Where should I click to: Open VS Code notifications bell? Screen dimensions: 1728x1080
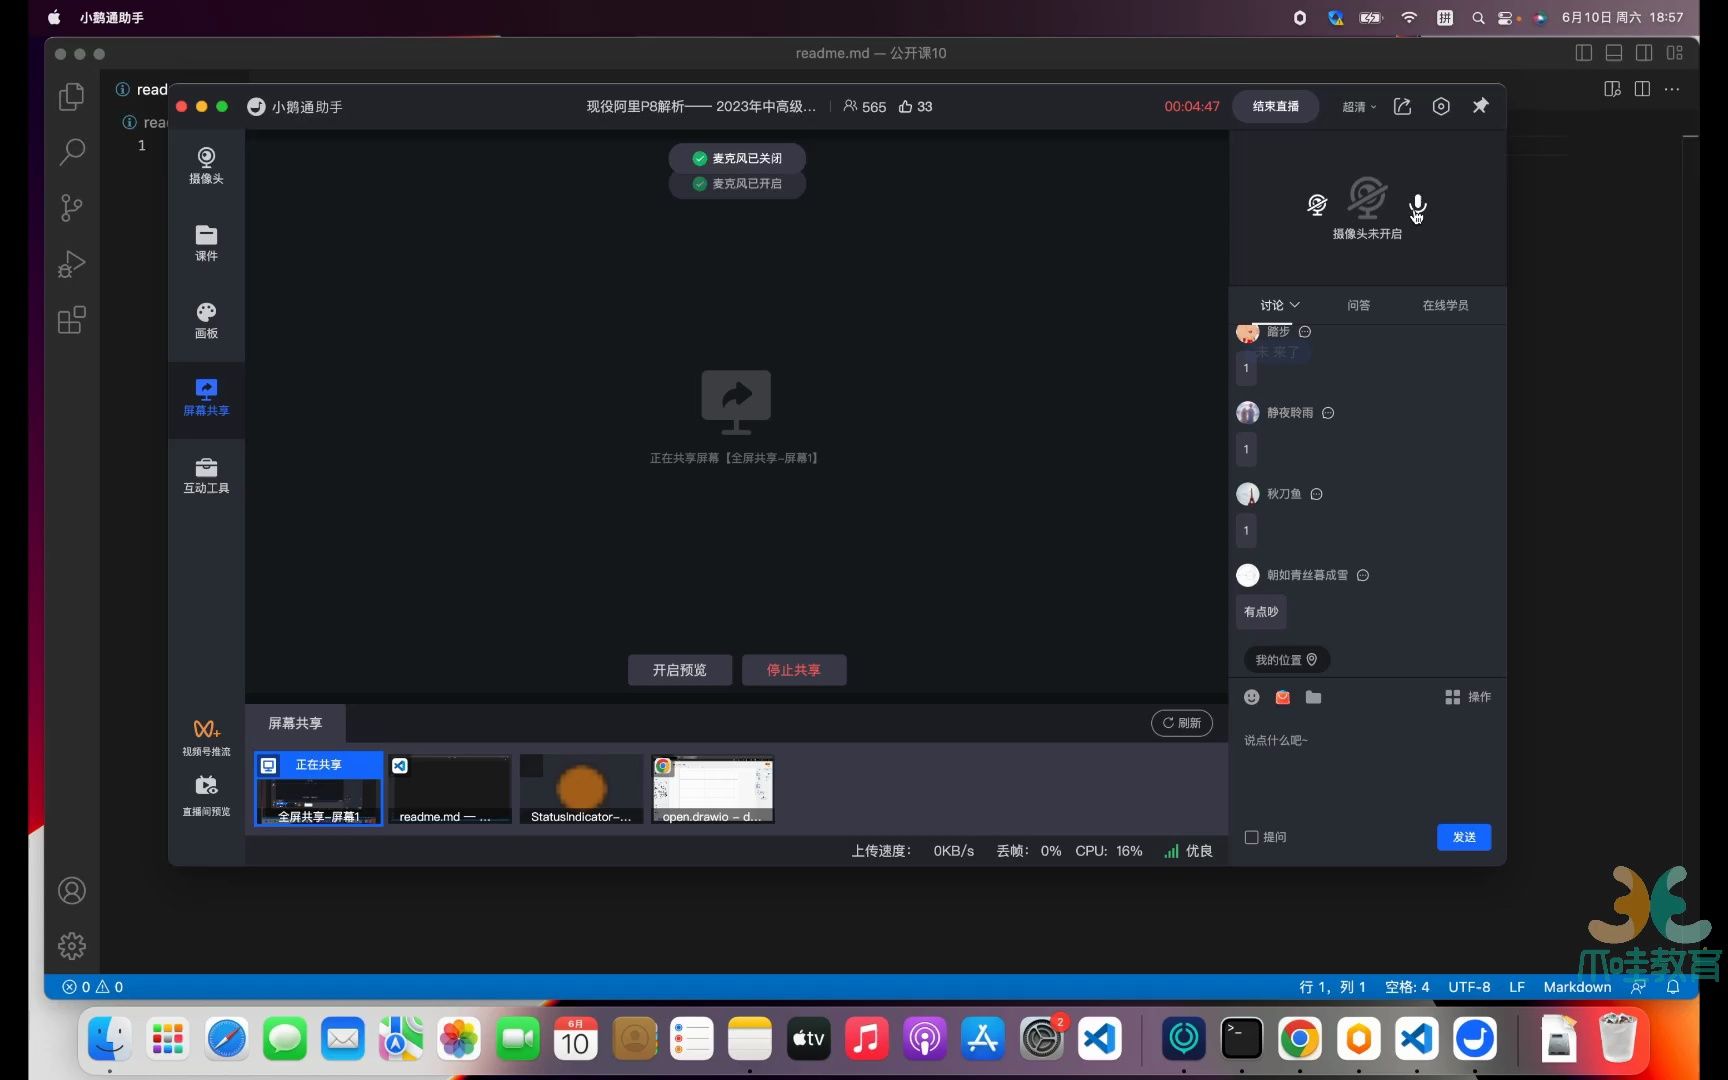pyautogui.click(x=1673, y=987)
